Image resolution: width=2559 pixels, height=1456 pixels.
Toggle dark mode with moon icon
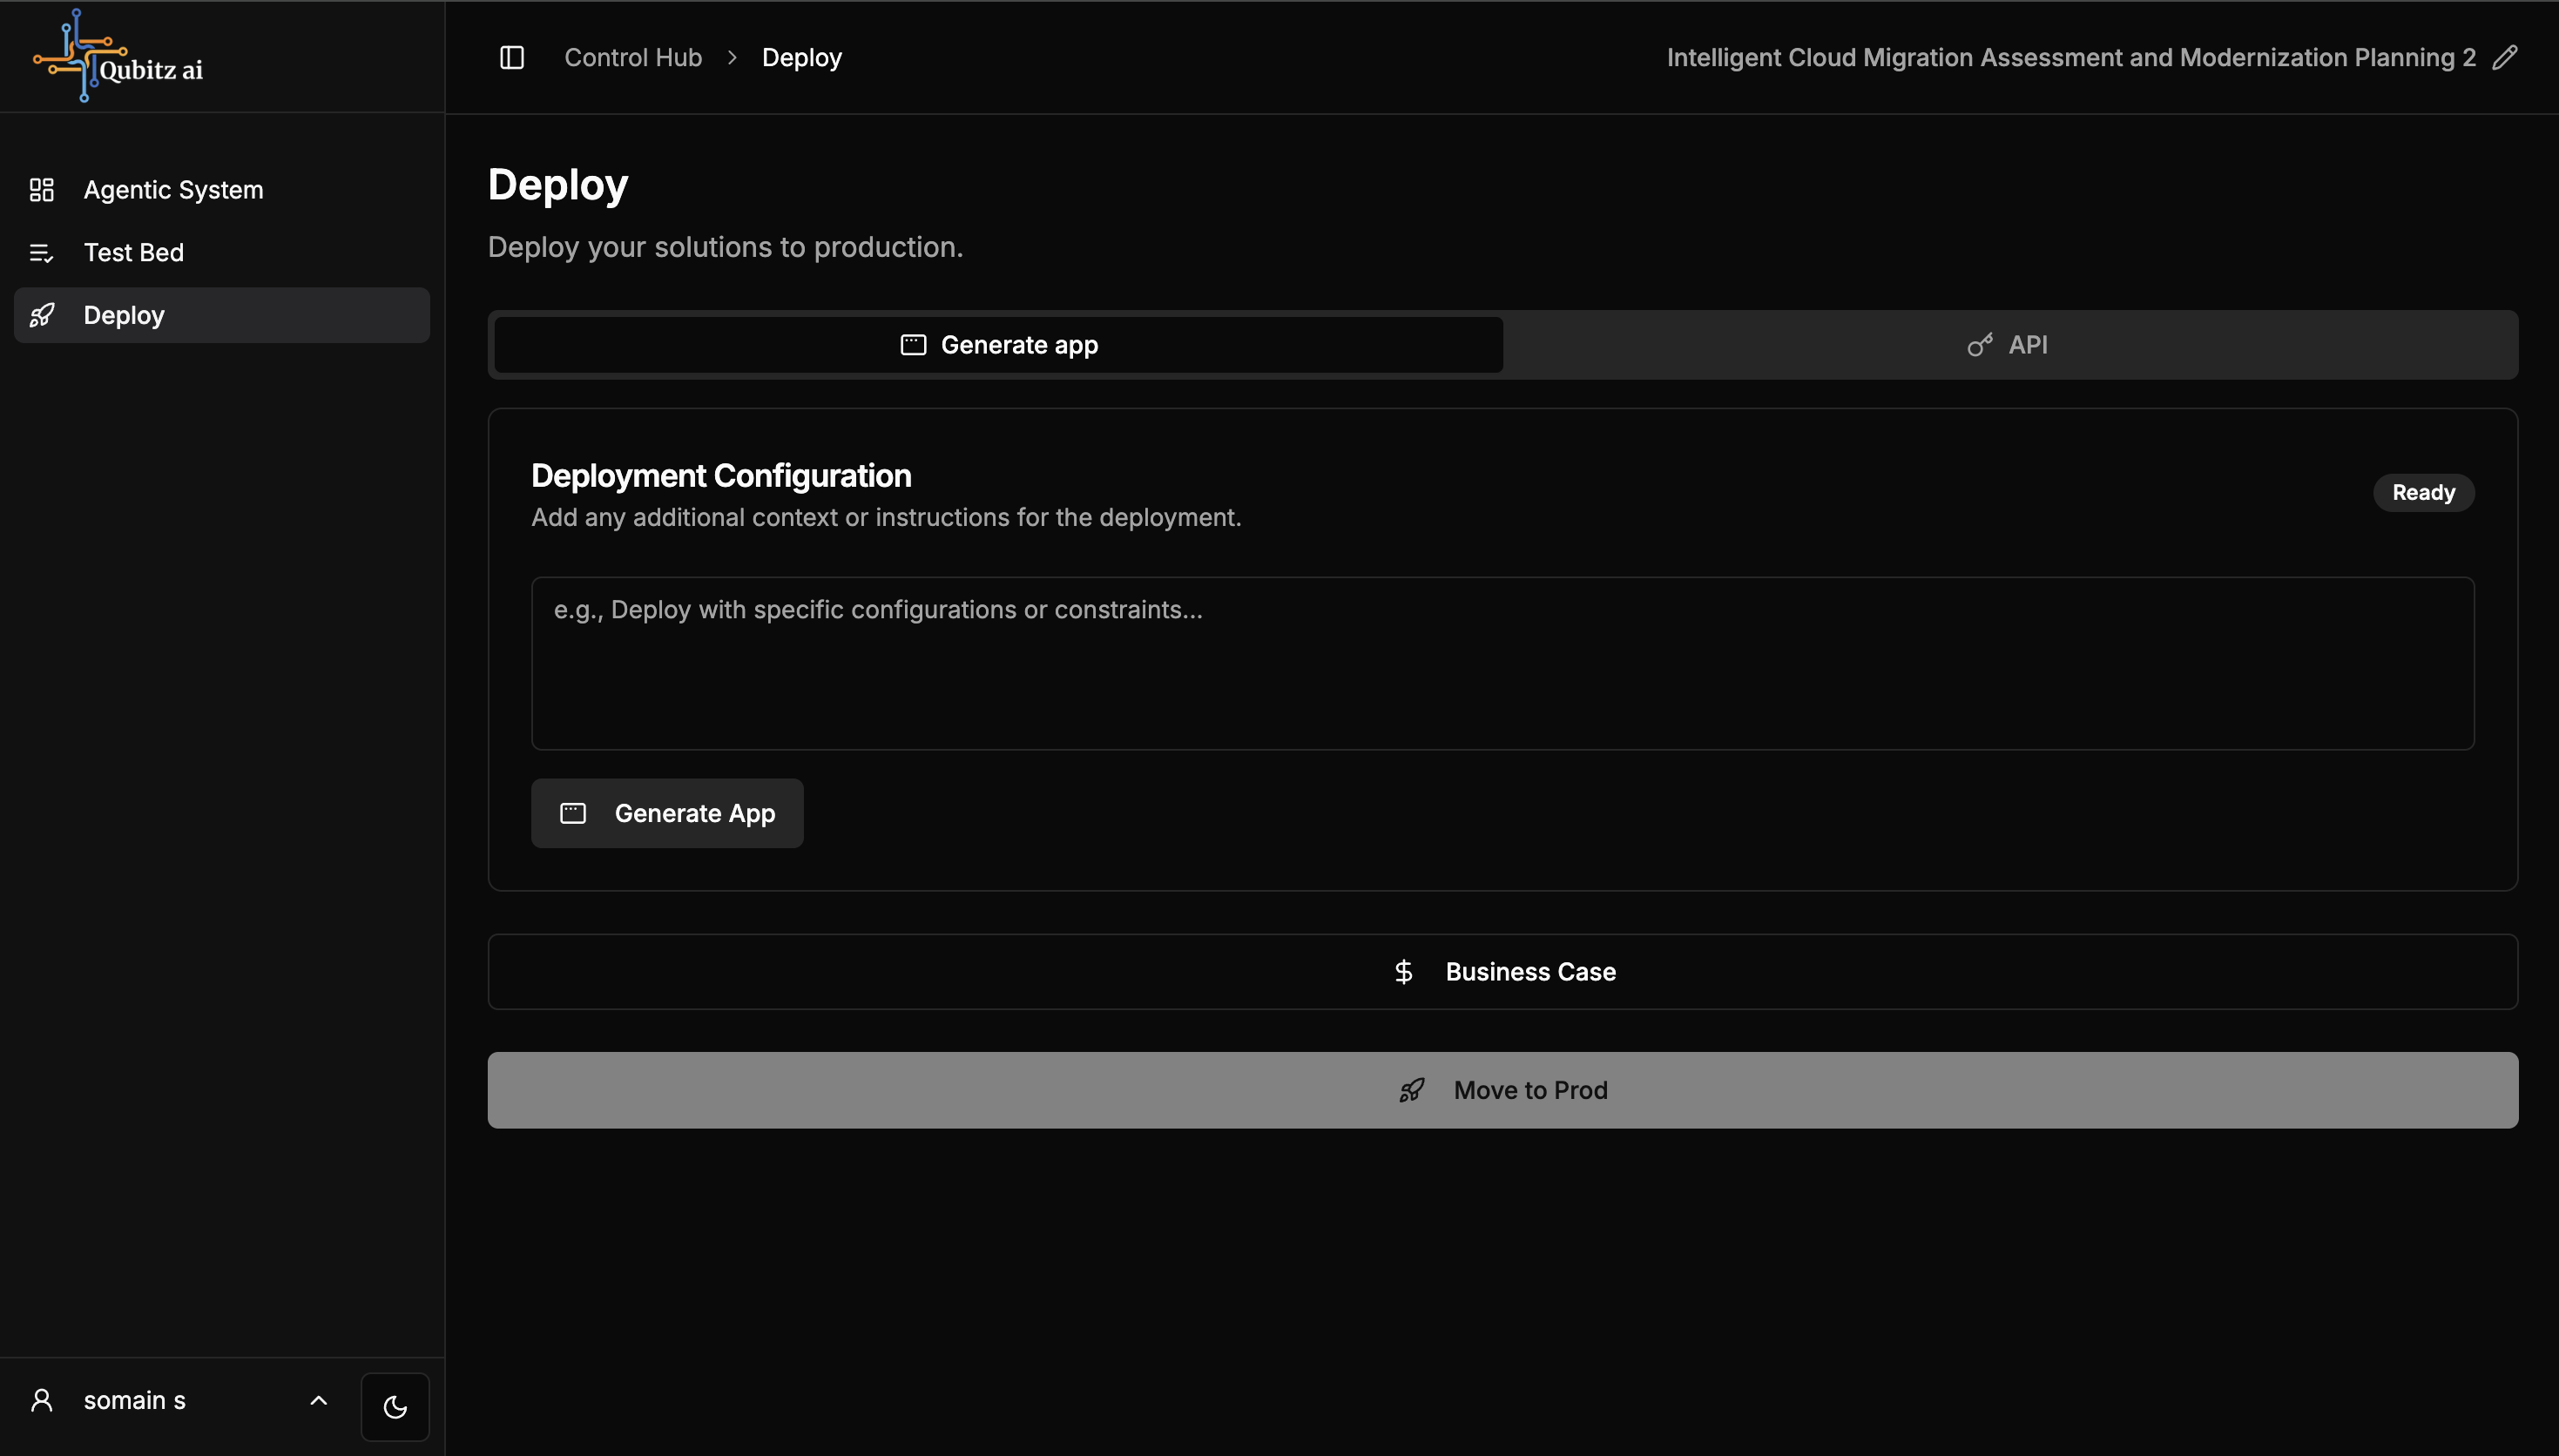[395, 1407]
